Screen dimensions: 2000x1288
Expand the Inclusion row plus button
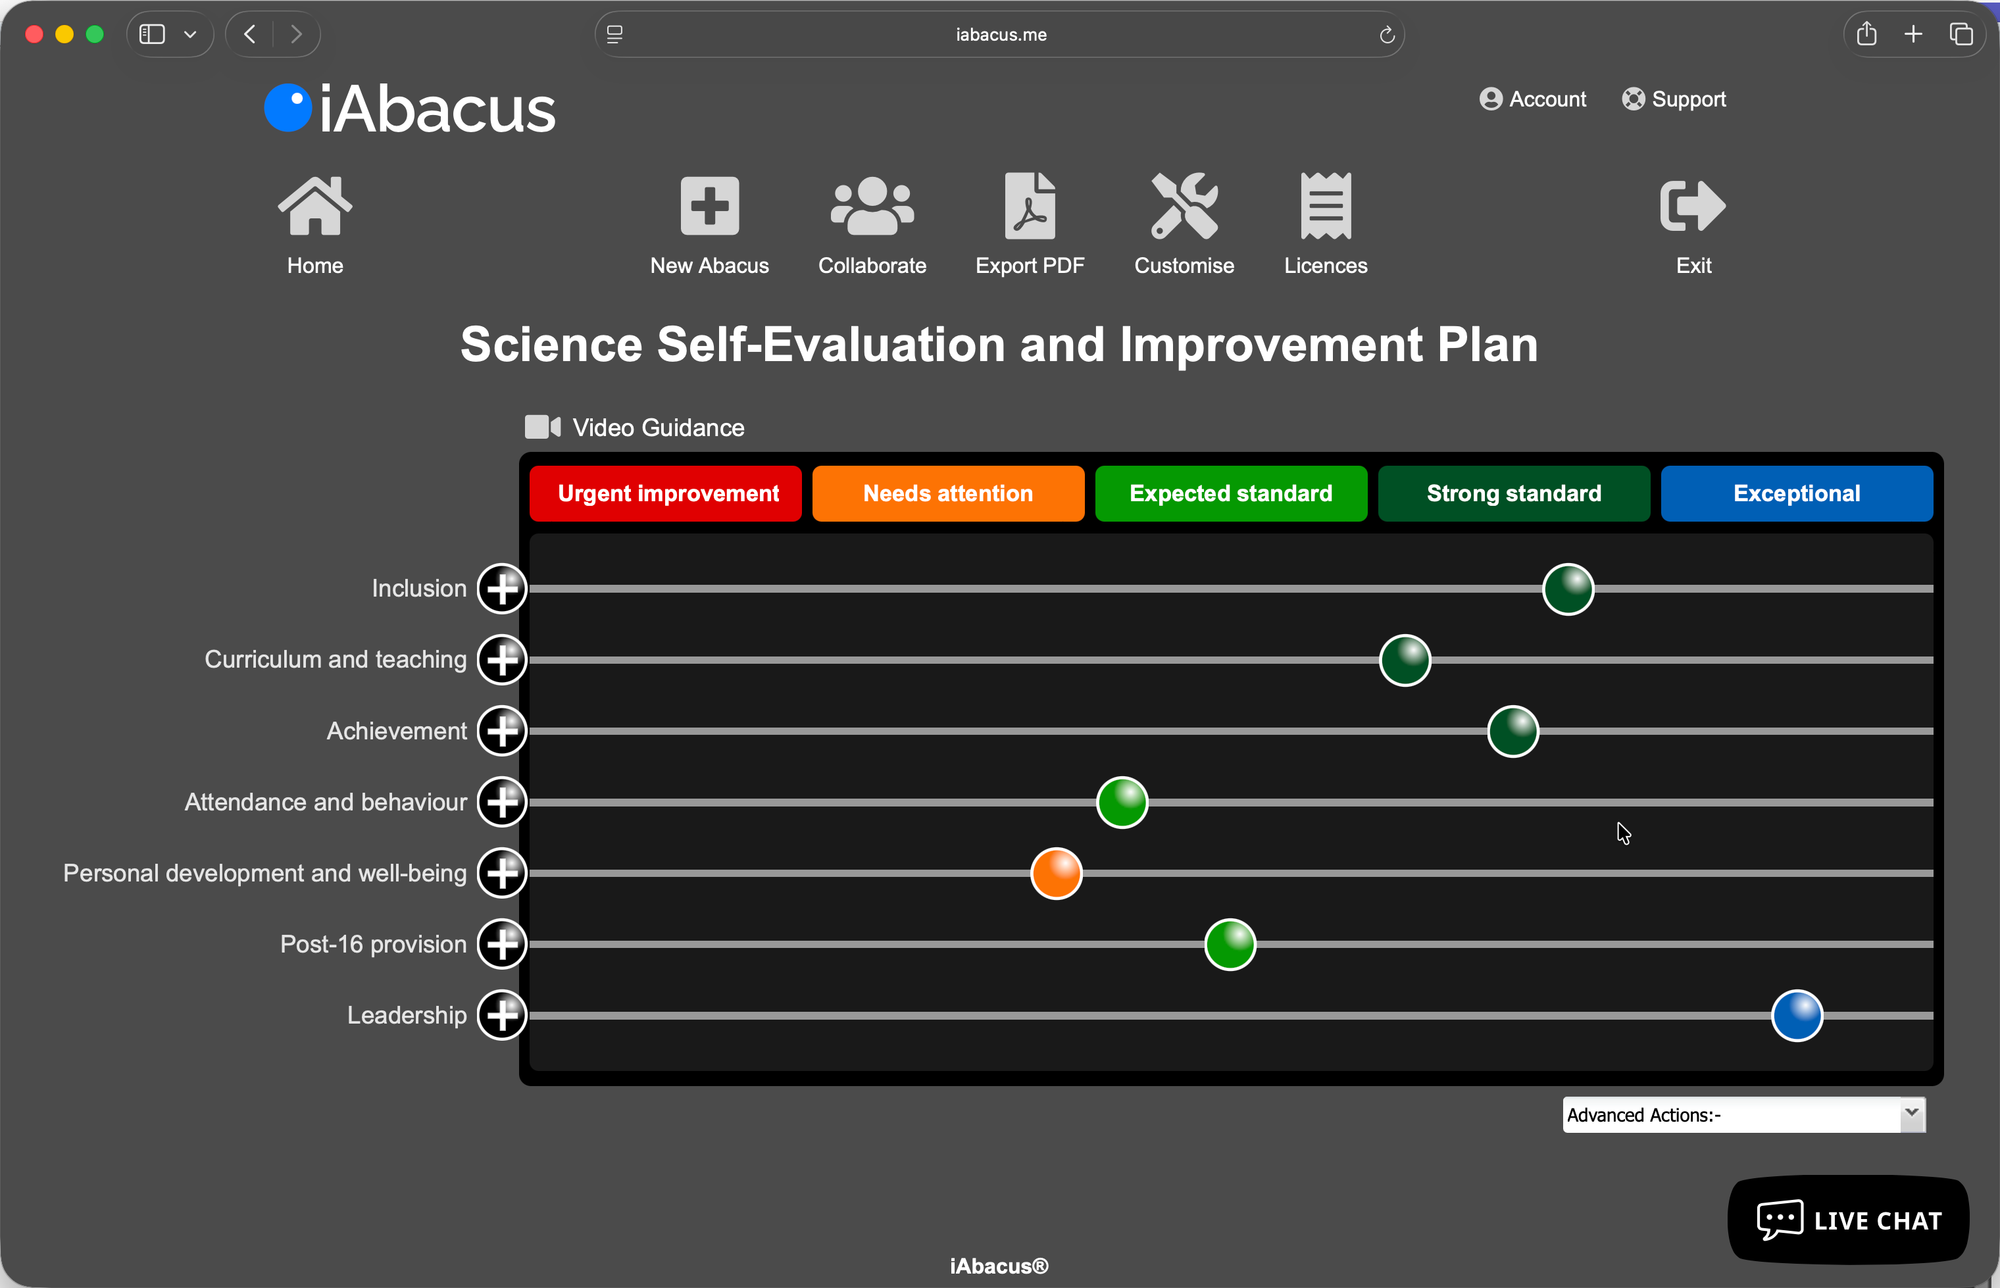click(x=502, y=588)
